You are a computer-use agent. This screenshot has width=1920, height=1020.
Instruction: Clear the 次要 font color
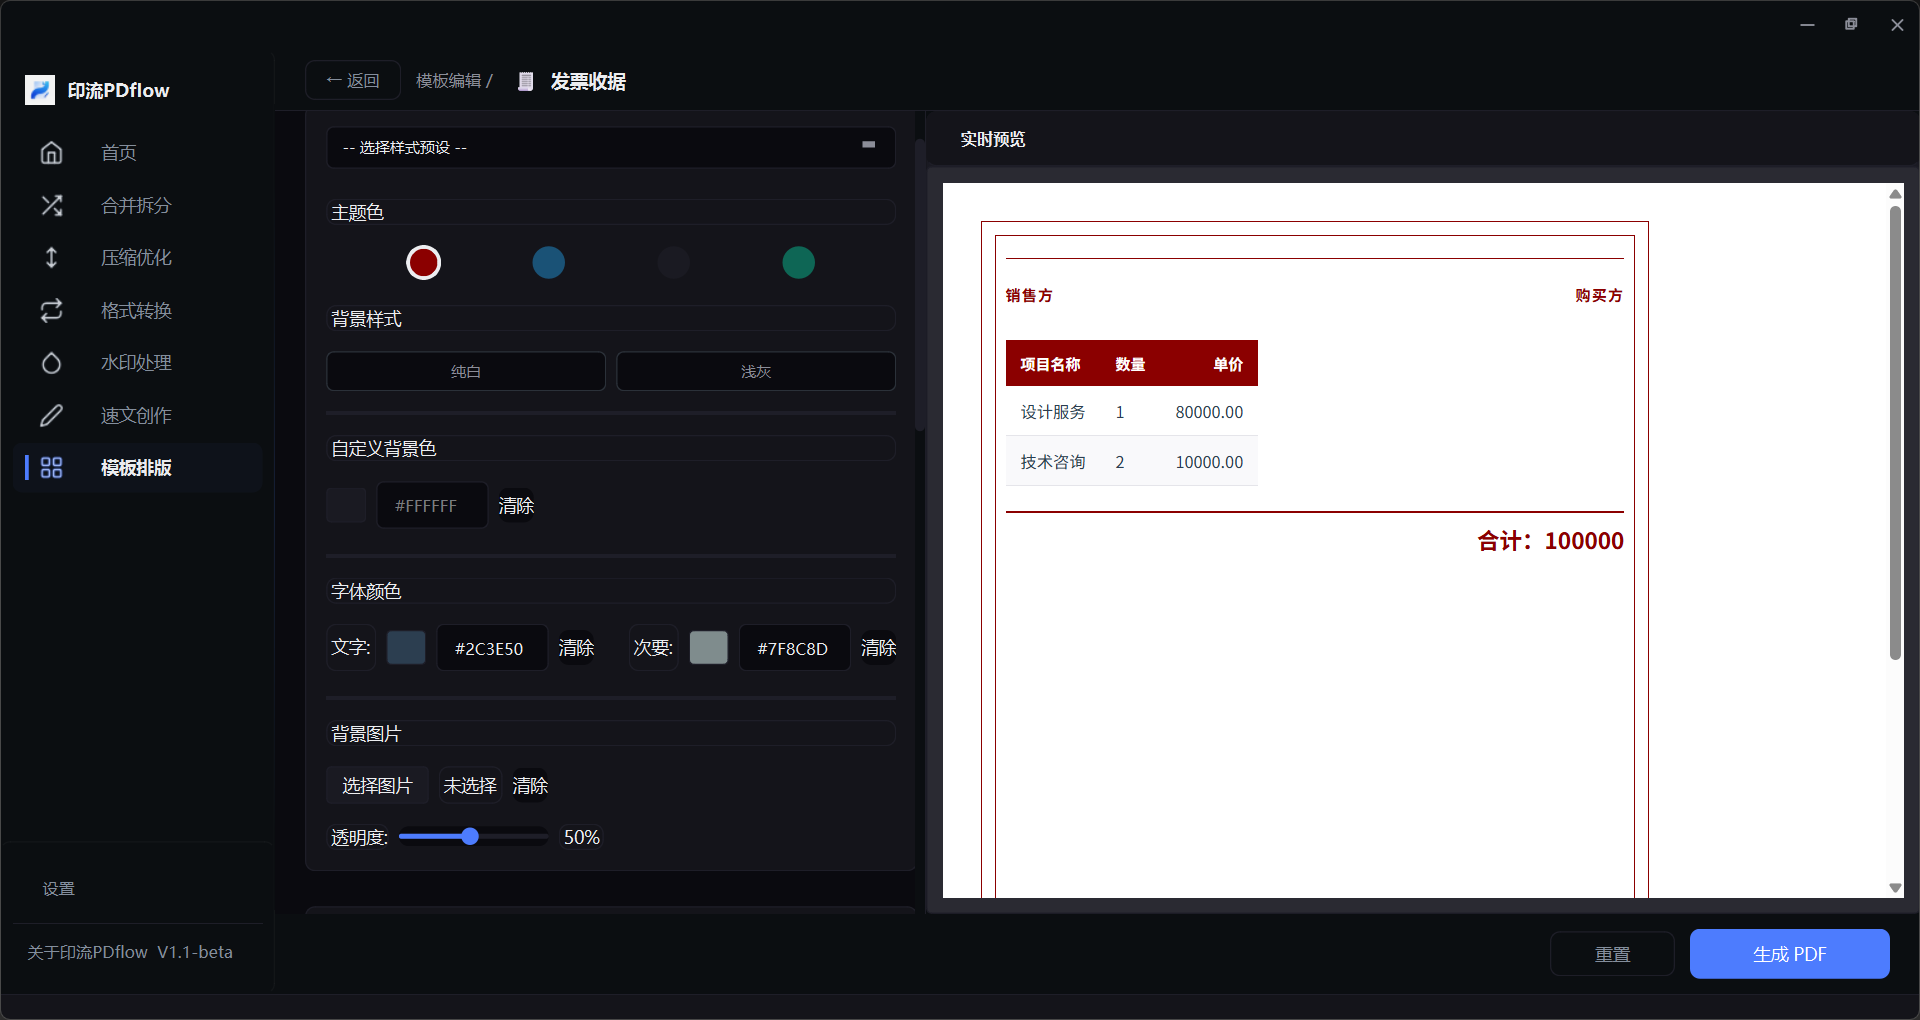[x=879, y=648]
